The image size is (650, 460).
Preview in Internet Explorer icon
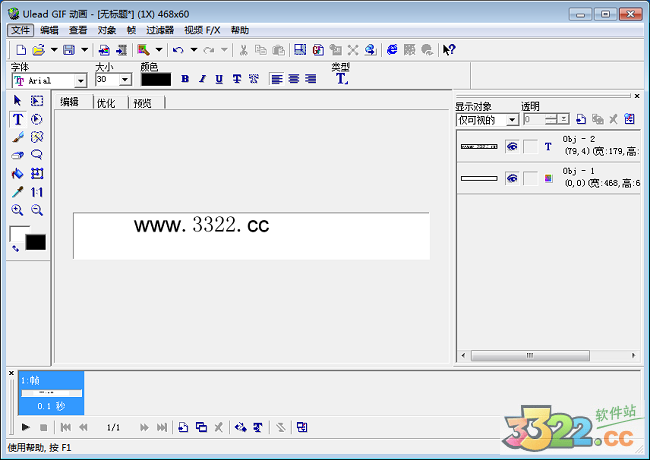[392, 50]
